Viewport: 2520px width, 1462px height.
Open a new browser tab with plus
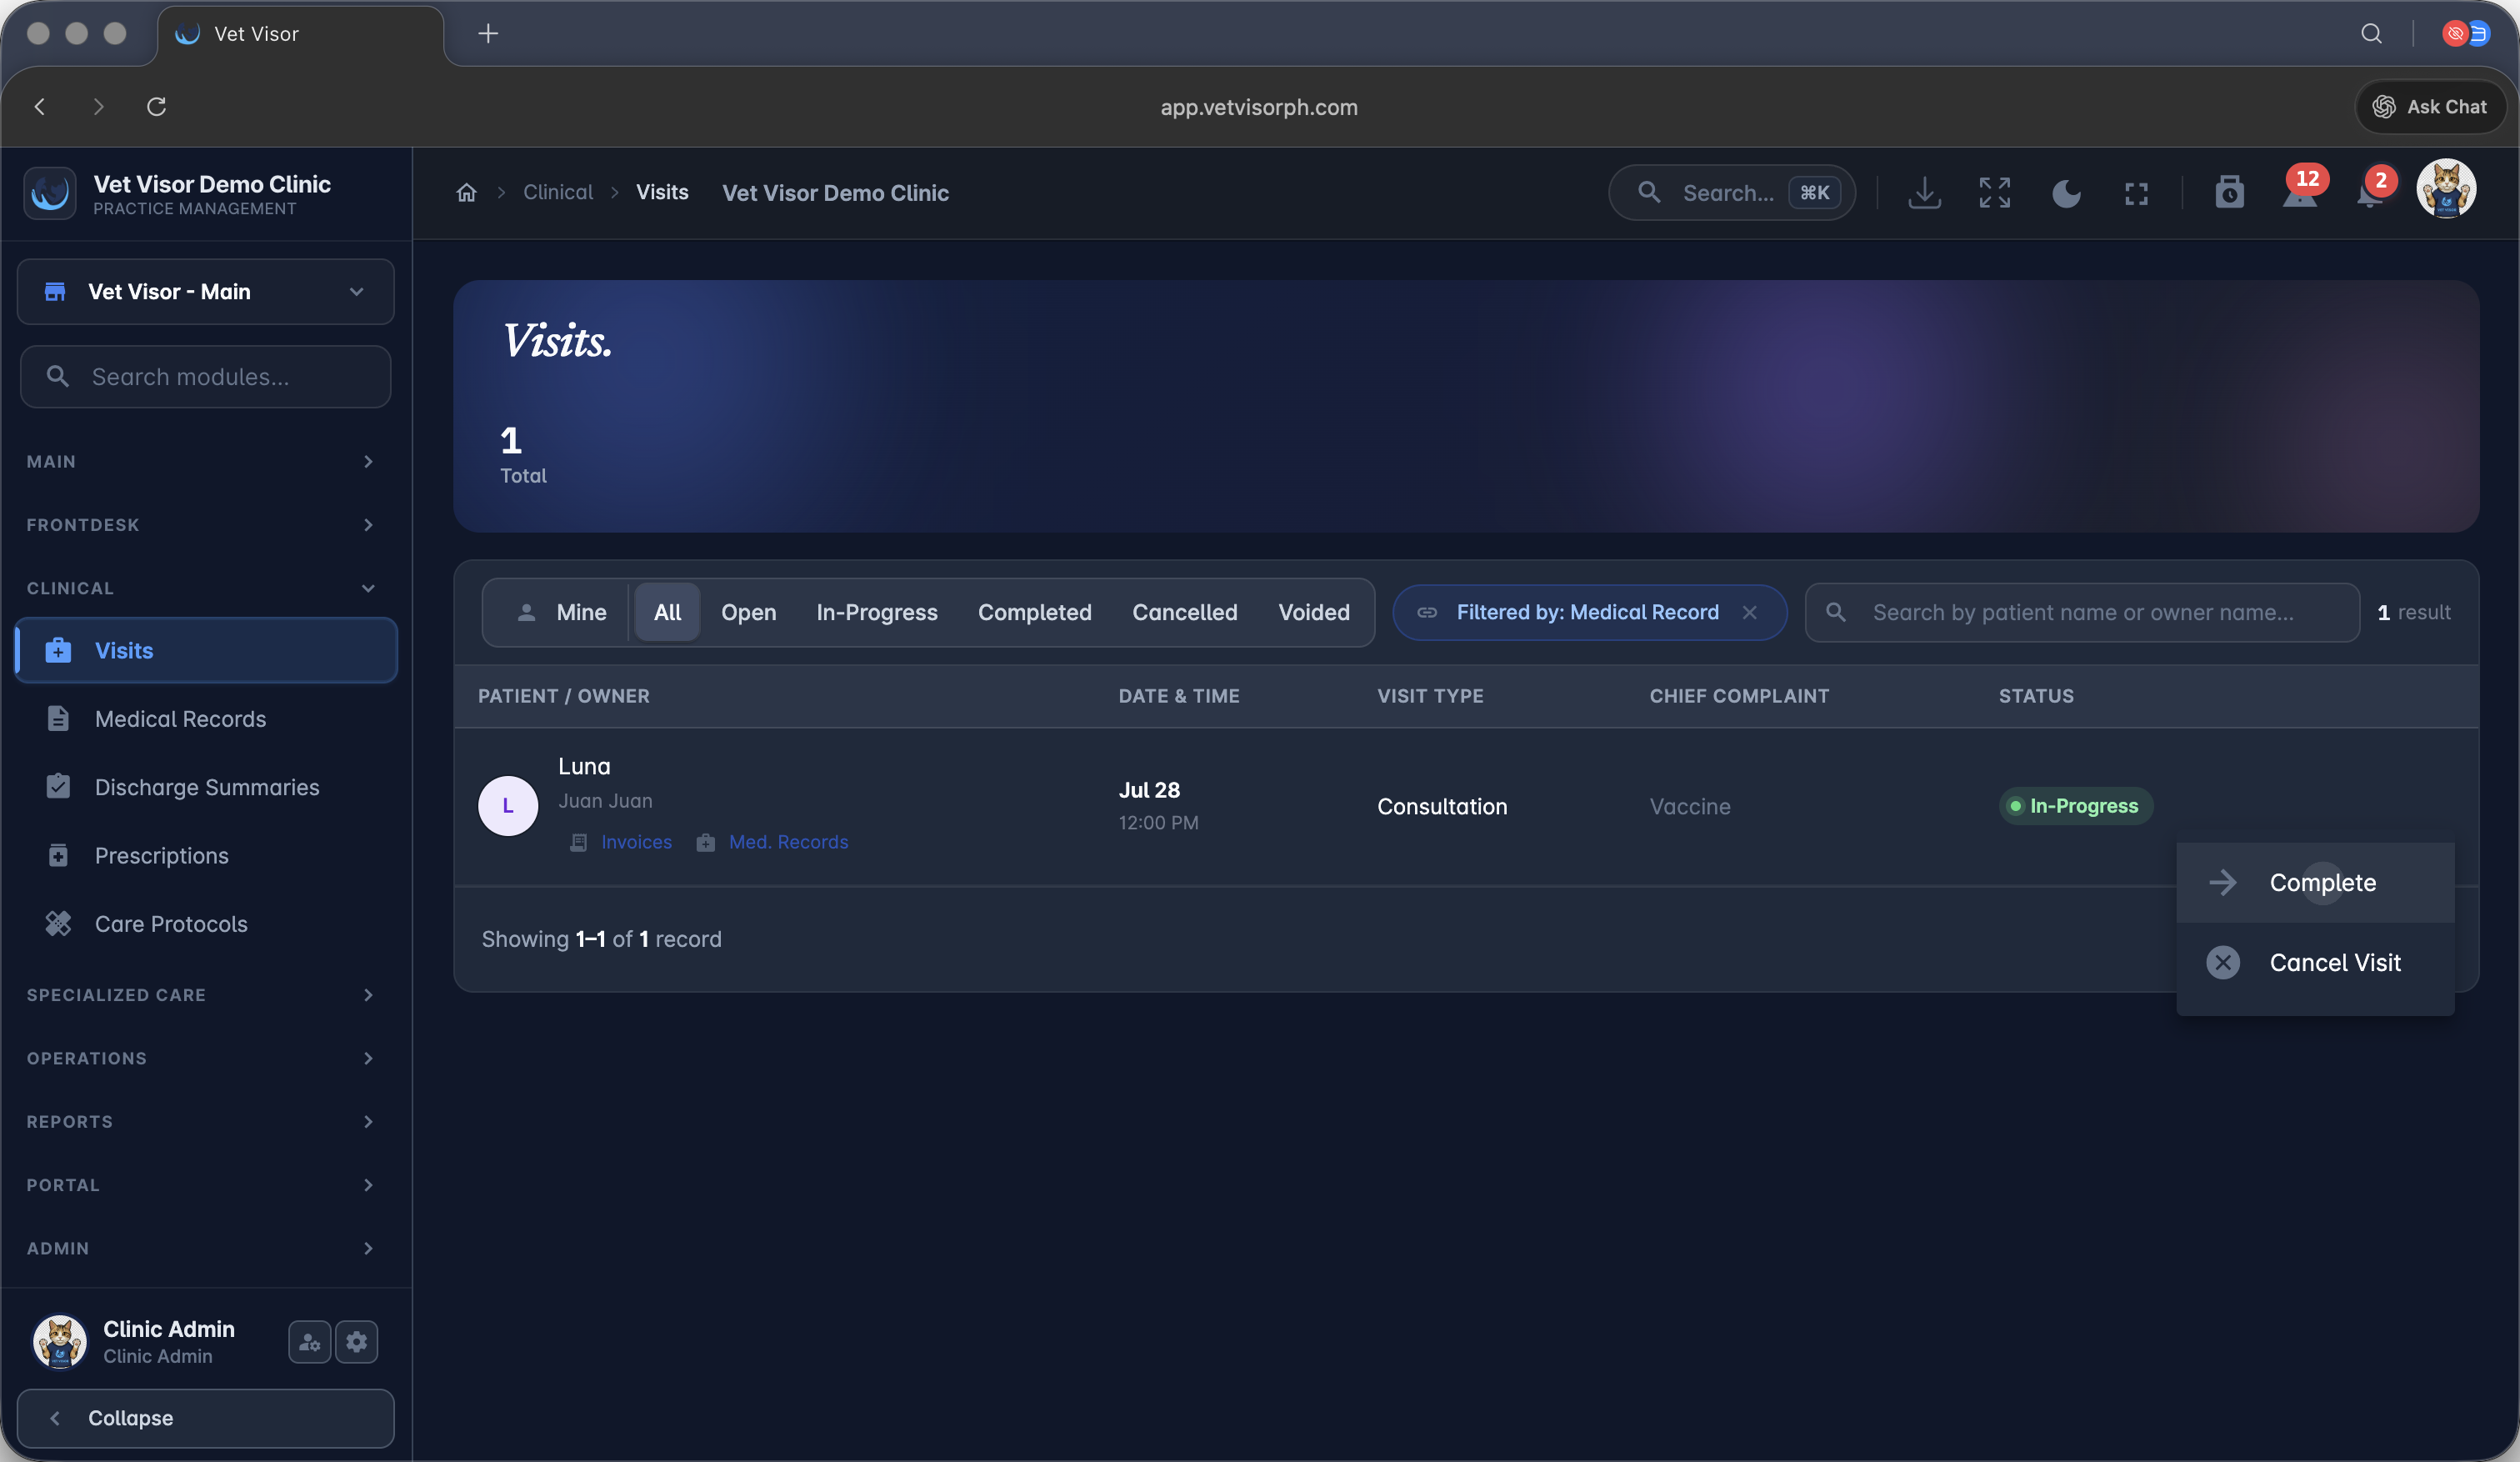(x=488, y=34)
